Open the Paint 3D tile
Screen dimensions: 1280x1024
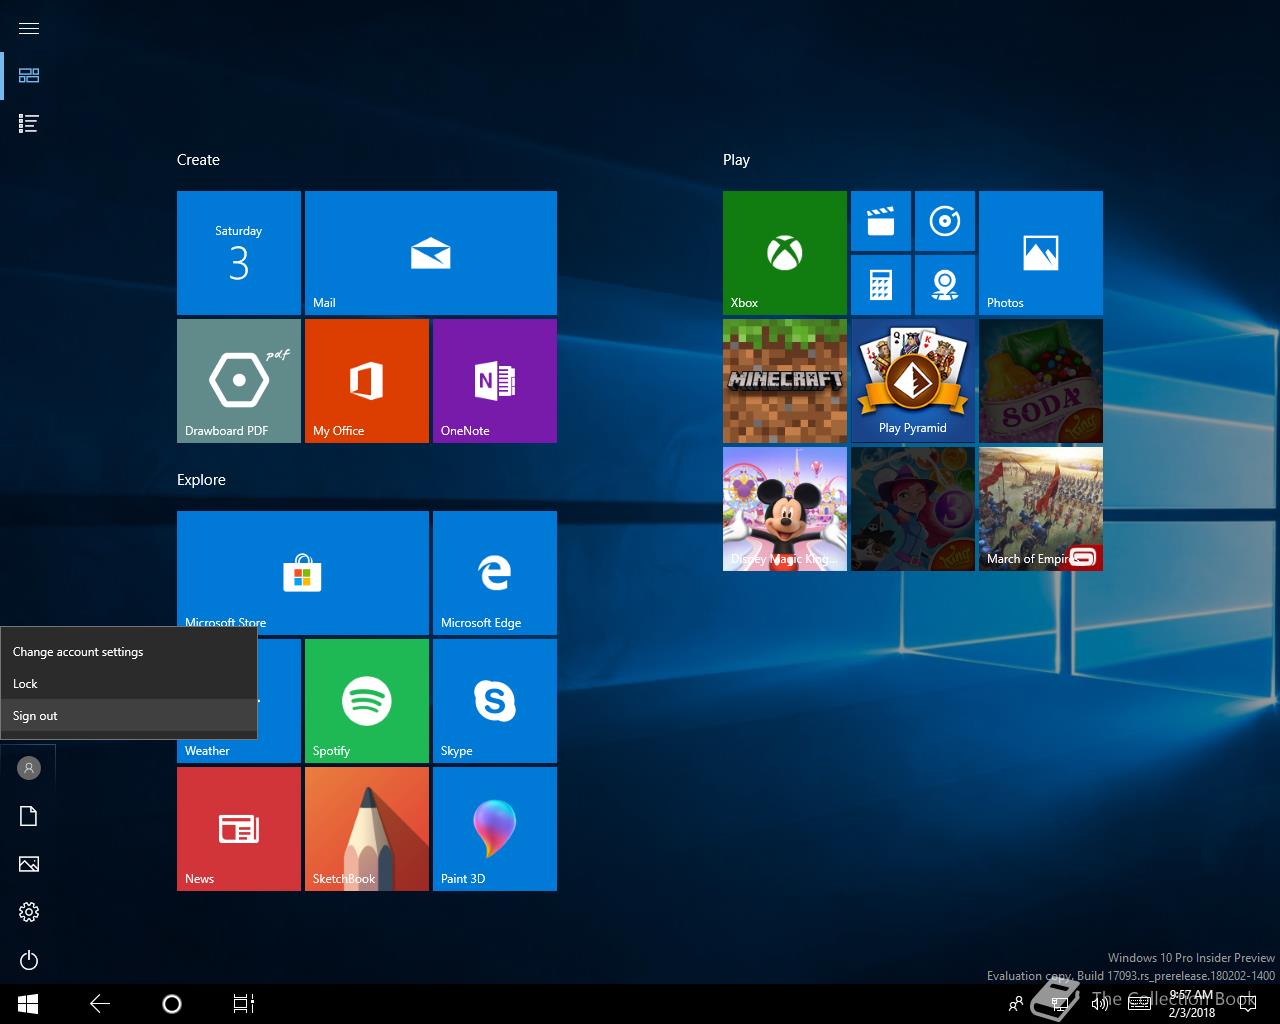(494, 829)
